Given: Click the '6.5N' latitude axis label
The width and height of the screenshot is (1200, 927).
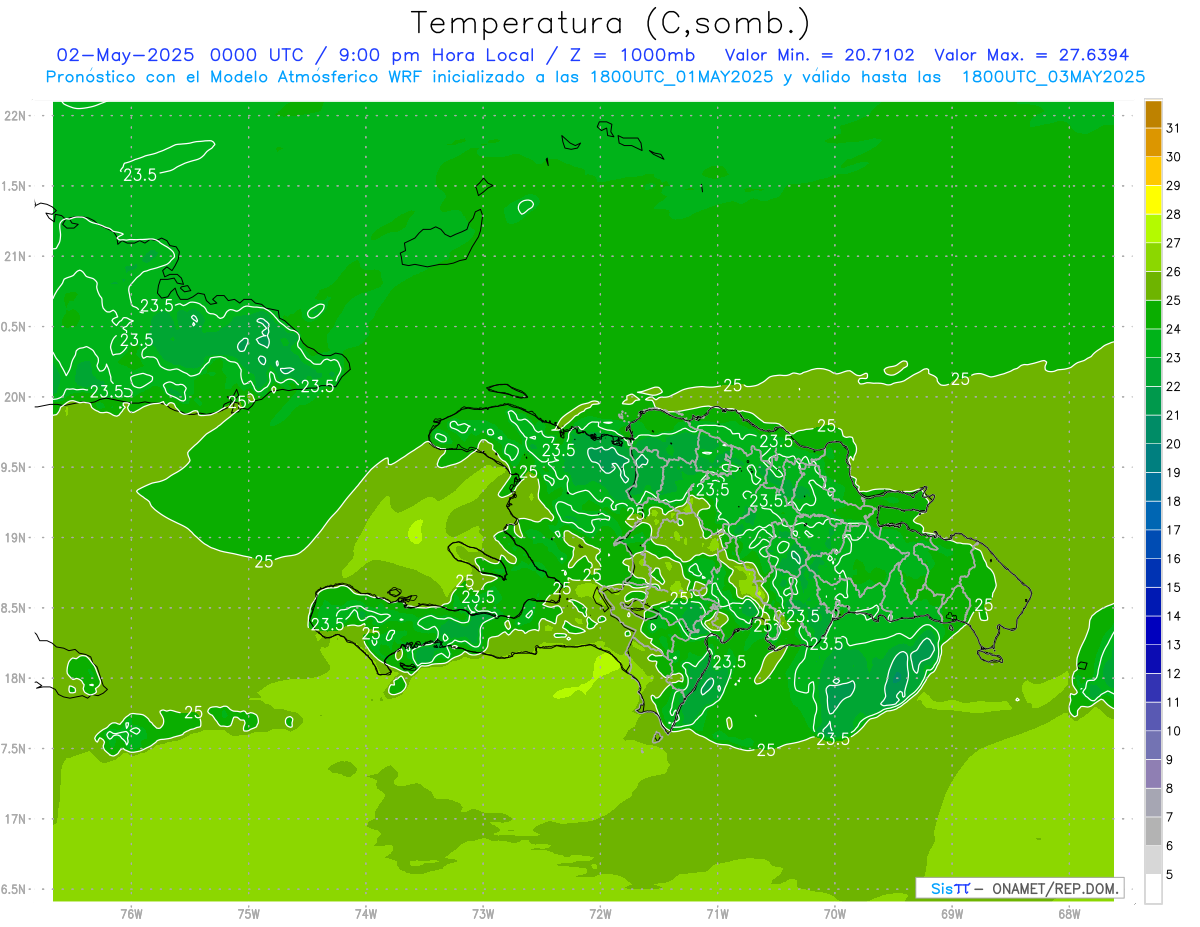Looking at the screenshot, I should coord(15,889).
